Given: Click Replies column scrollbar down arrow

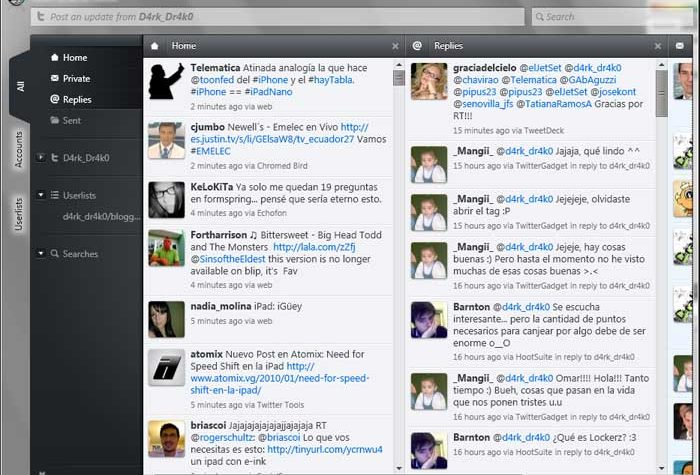Looking at the screenshot, I should pos(661,468).
